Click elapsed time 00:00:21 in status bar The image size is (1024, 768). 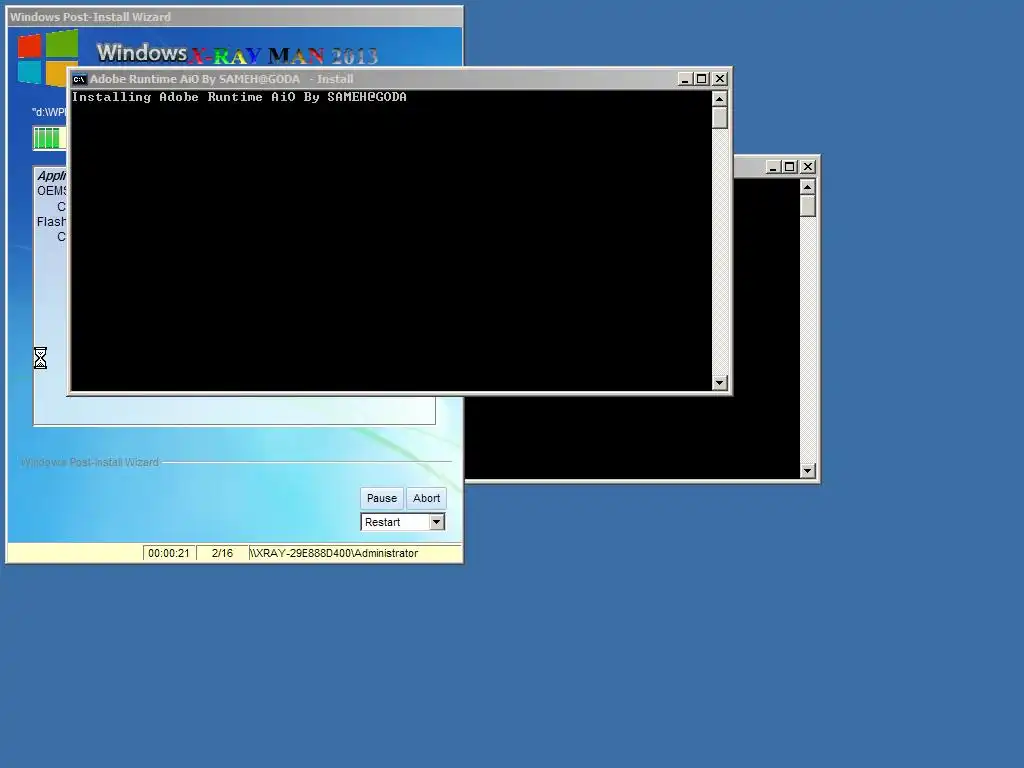tap(168, 553)
